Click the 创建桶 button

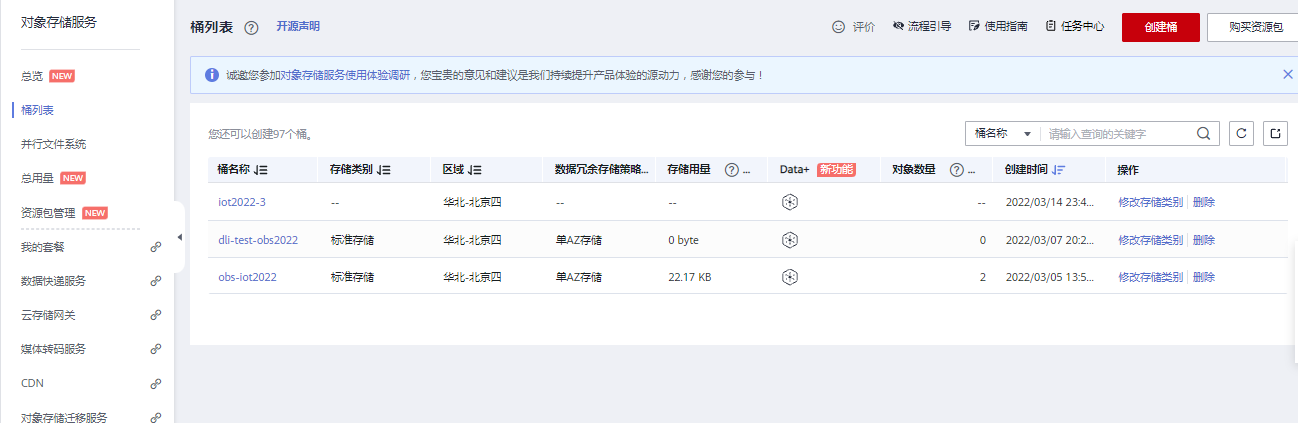click(1160, 27)
